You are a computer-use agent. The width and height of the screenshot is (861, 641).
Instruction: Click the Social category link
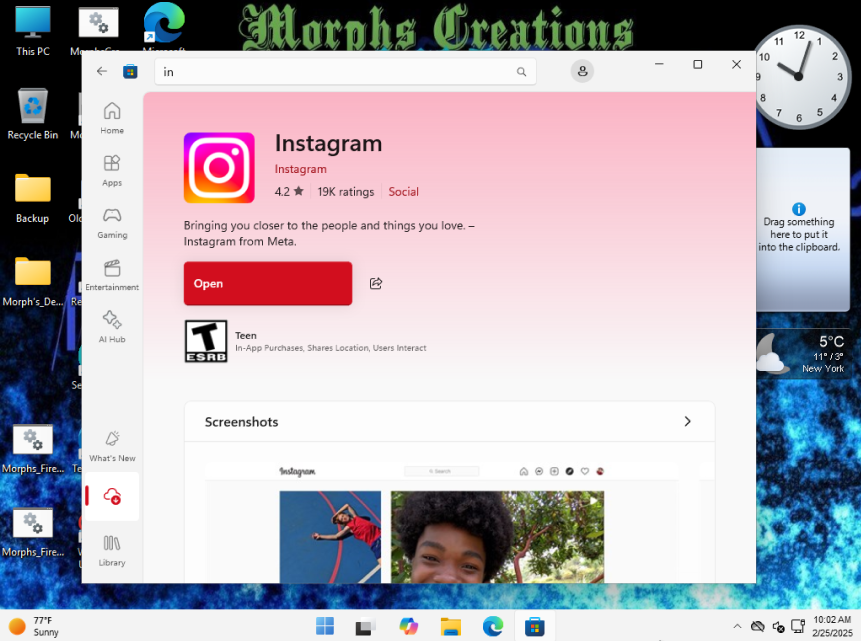point(404,192)
